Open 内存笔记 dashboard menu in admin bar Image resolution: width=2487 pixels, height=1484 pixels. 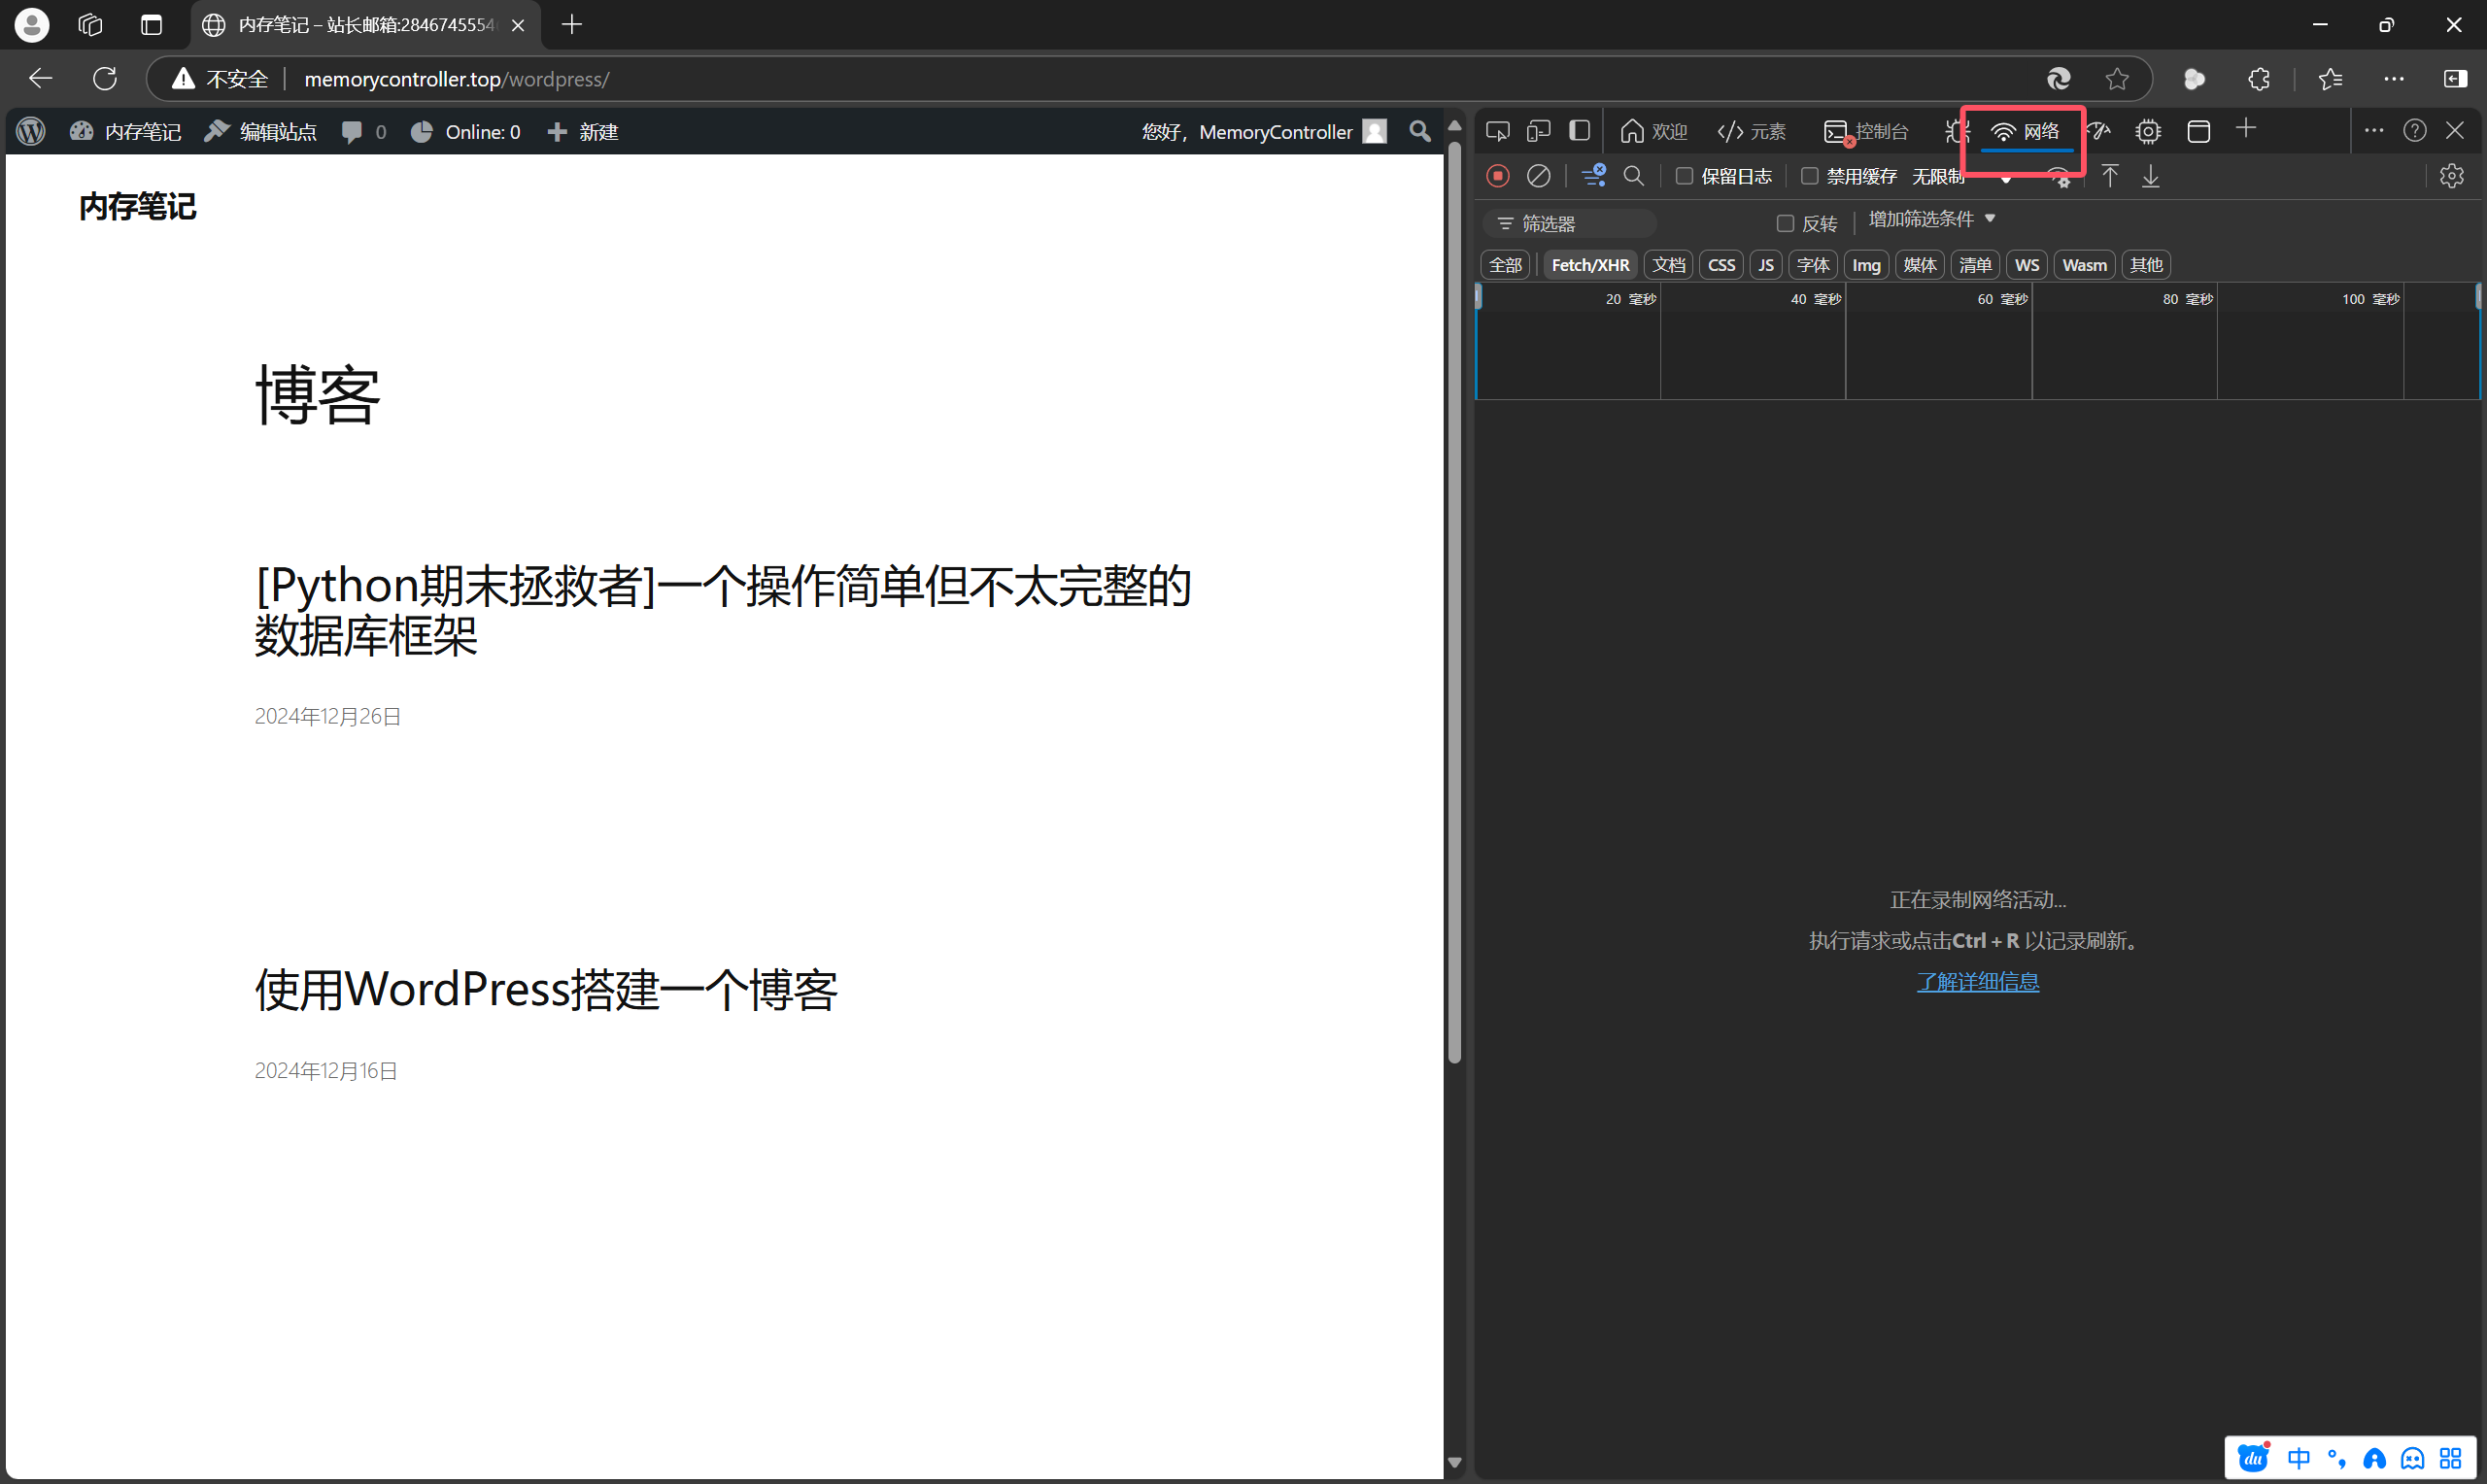click(126, 131)
